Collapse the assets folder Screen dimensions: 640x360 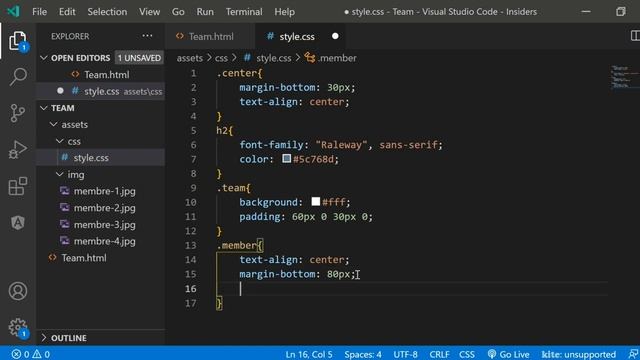click(x=53, y=124)
